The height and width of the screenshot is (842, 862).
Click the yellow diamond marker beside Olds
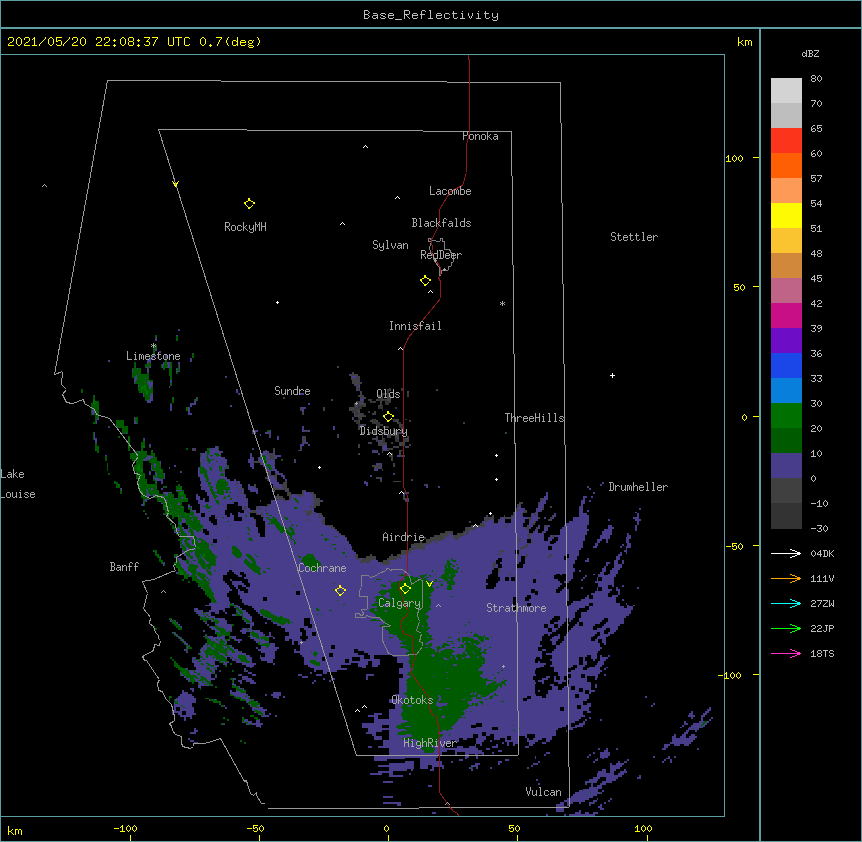click(x=388, y=416)
